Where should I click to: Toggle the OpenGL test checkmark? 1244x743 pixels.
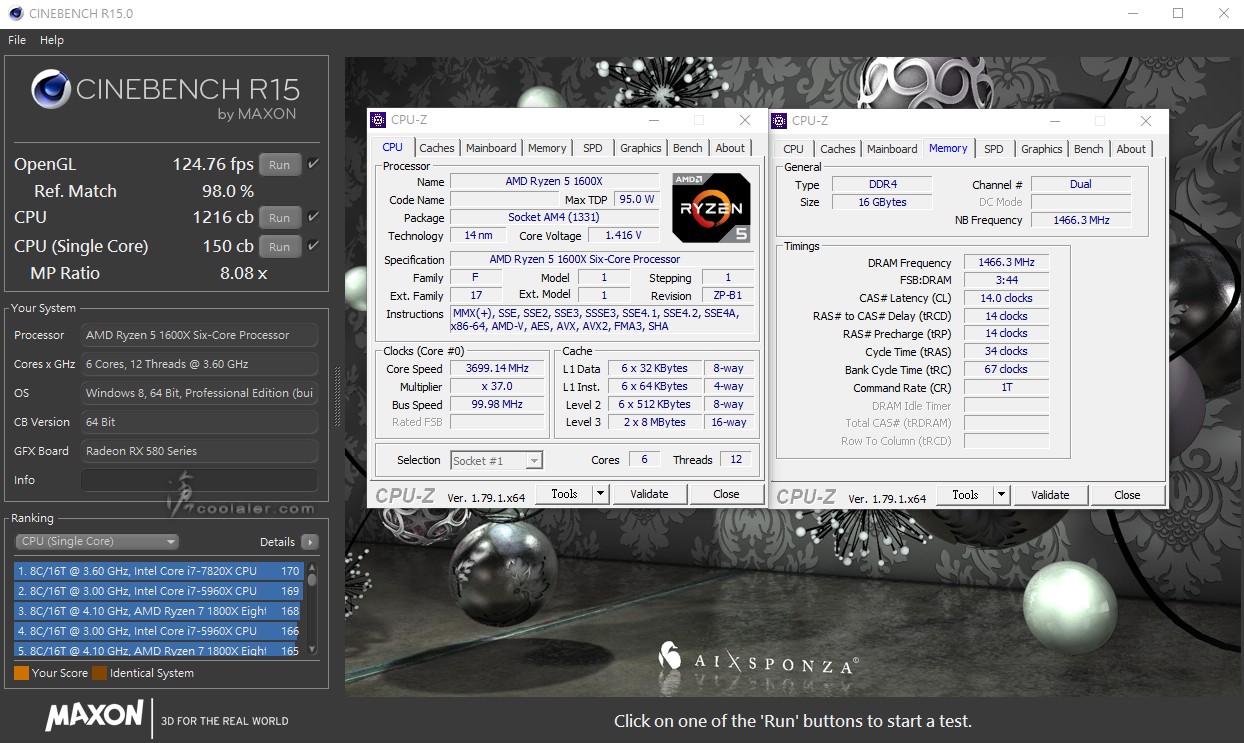pyautogui.click(x=313, y=164)
